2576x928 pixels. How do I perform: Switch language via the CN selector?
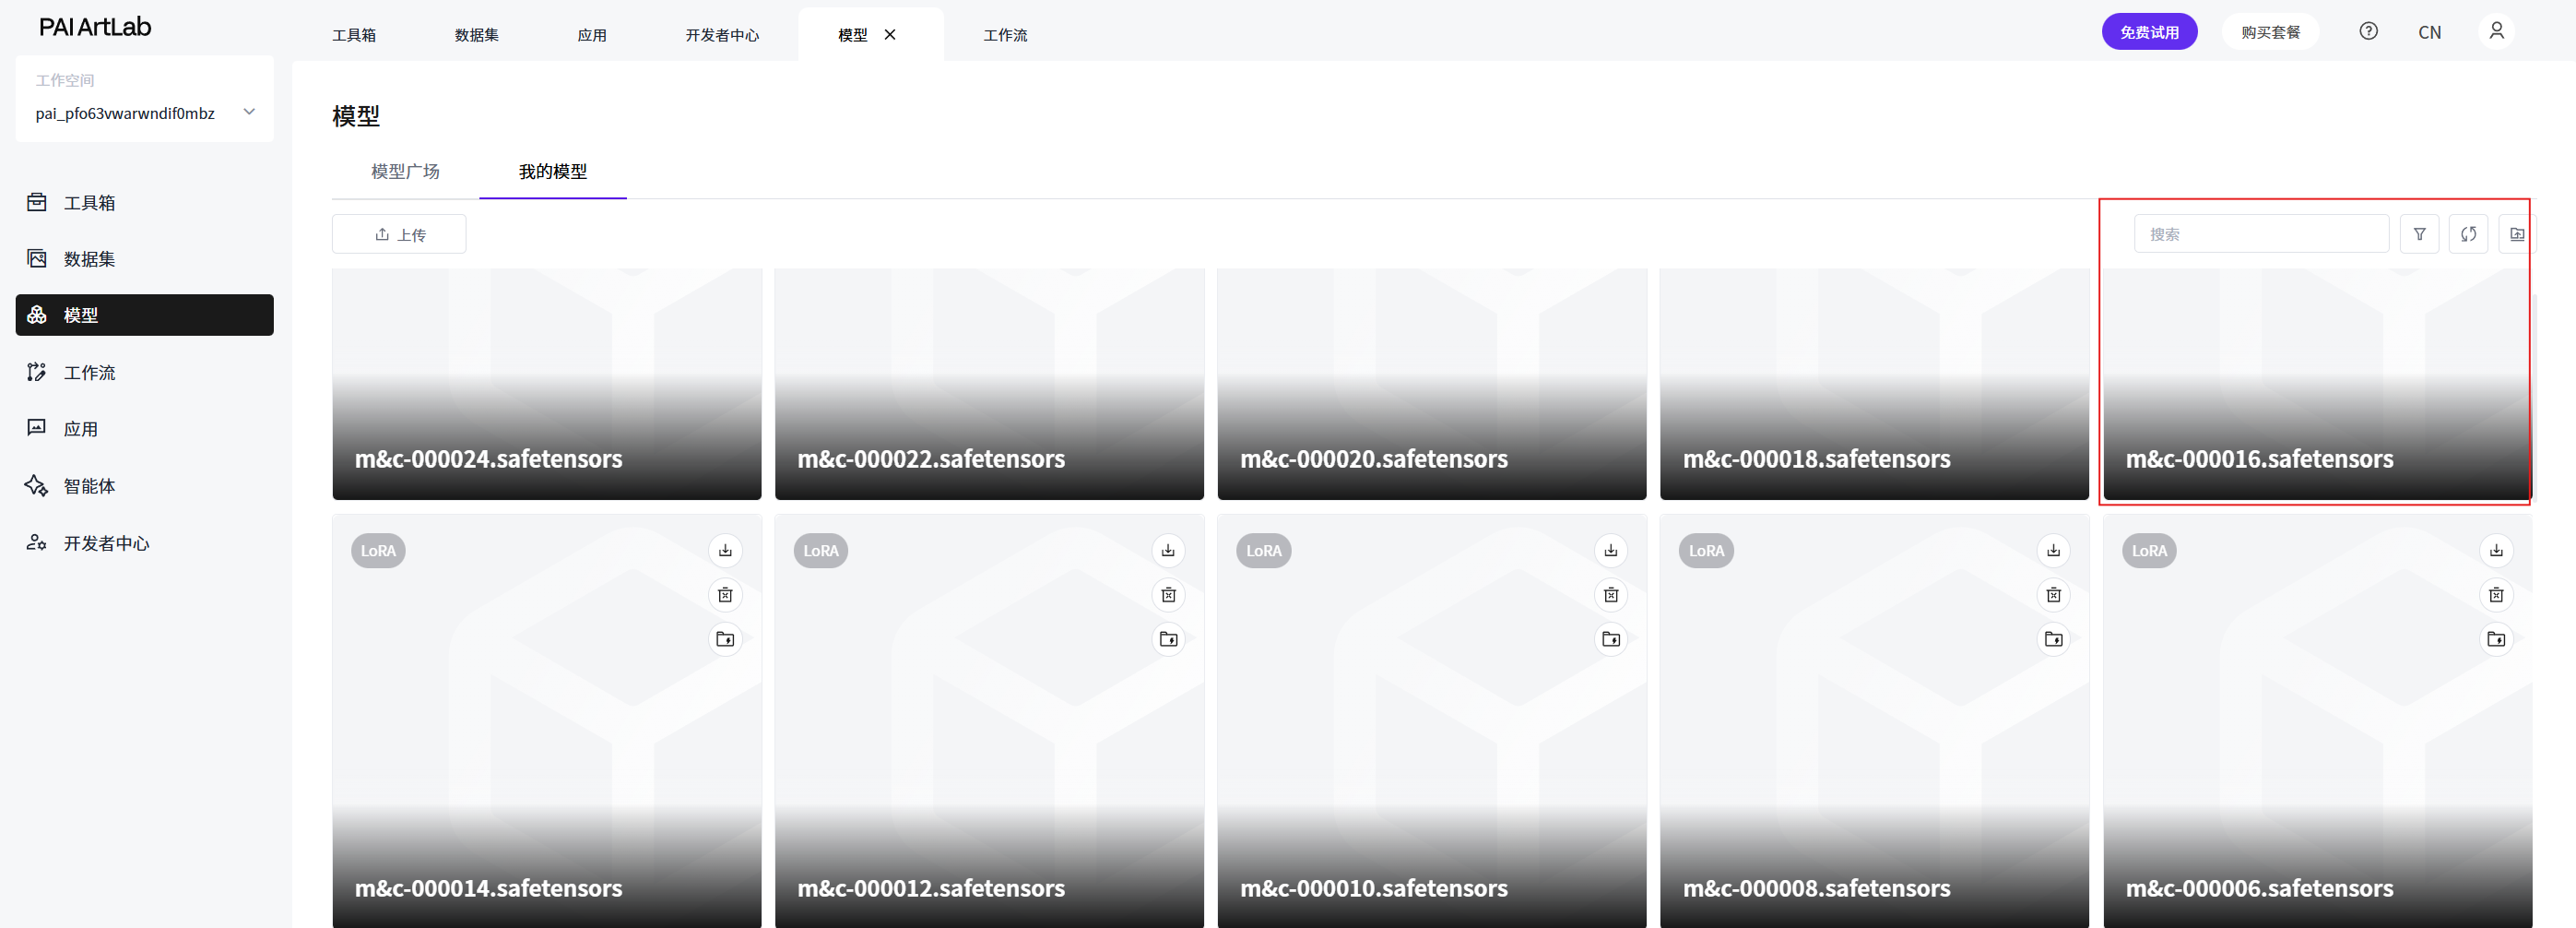tap(2430, 32)
